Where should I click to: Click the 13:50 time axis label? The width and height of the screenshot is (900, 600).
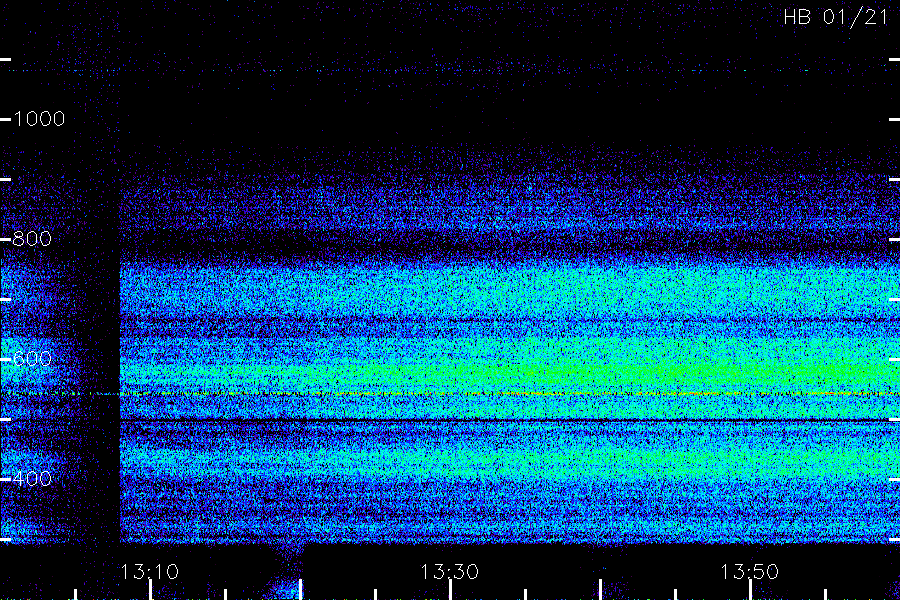pos(750,572)
